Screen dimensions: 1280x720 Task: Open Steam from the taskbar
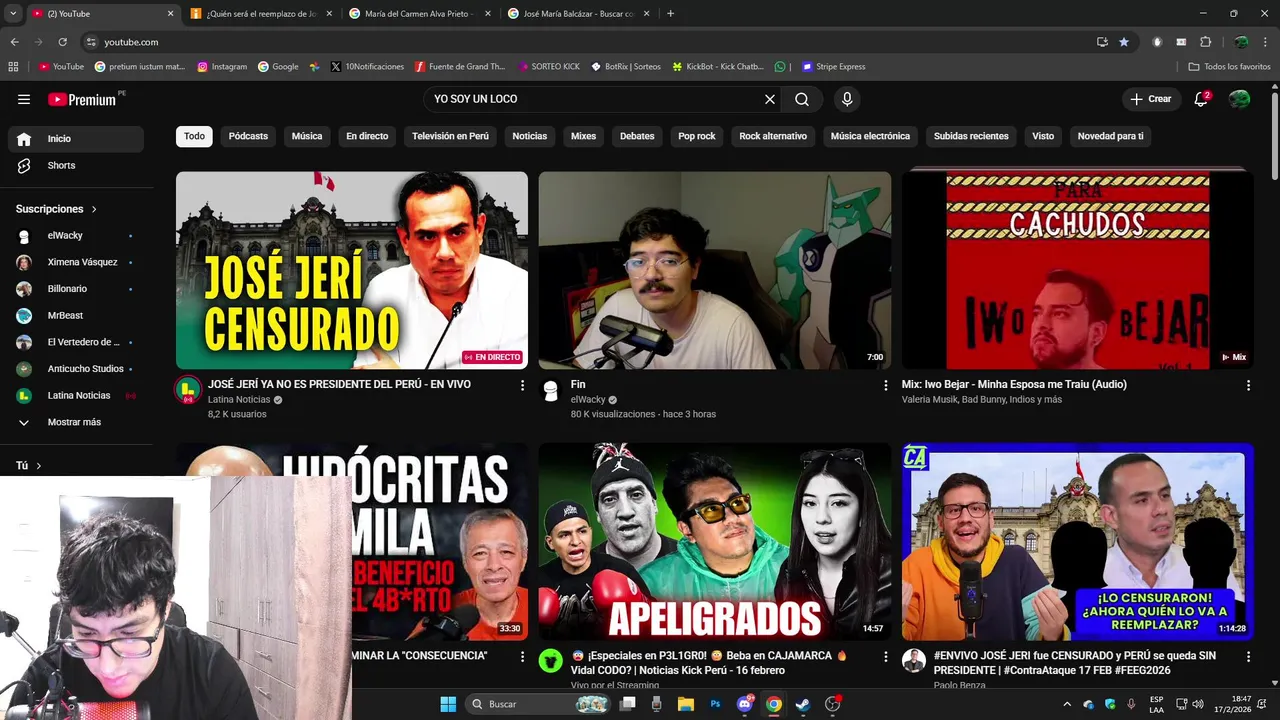tap(802, 704)
